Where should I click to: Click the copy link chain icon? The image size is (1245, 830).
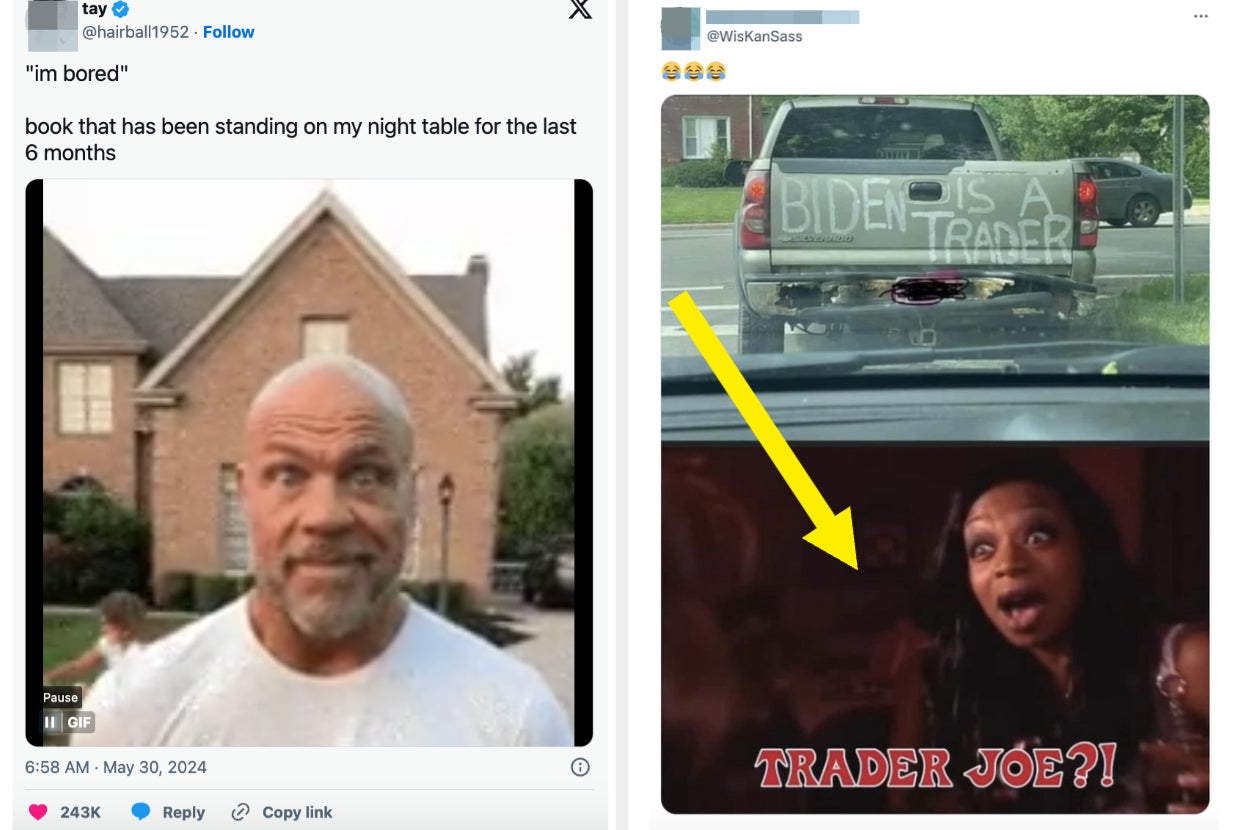pyautogui.click(x=240, y=812)
